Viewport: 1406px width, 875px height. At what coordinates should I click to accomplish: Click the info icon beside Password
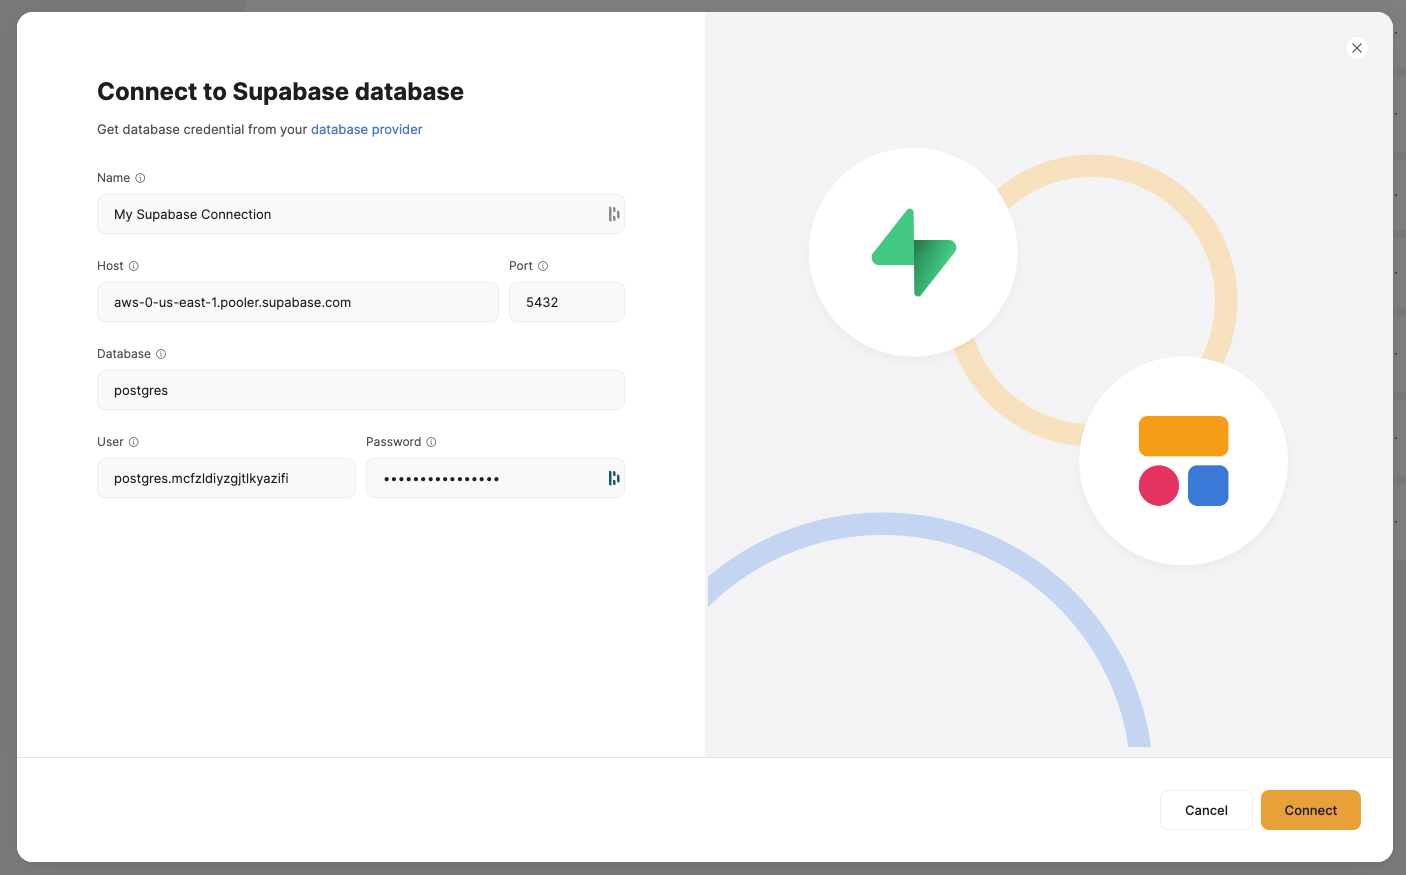430,441
